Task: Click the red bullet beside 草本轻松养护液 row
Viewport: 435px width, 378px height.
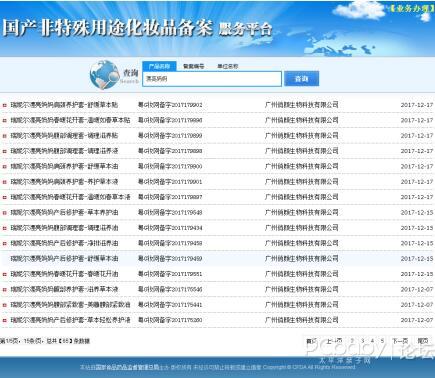Action: coord(5,320)
